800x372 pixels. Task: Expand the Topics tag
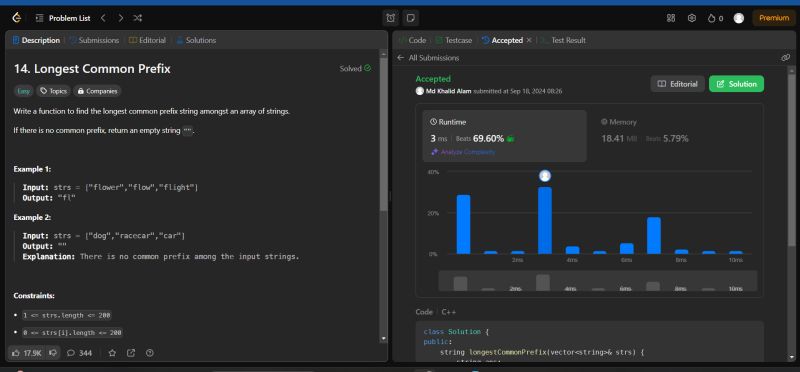click(54, 91)
